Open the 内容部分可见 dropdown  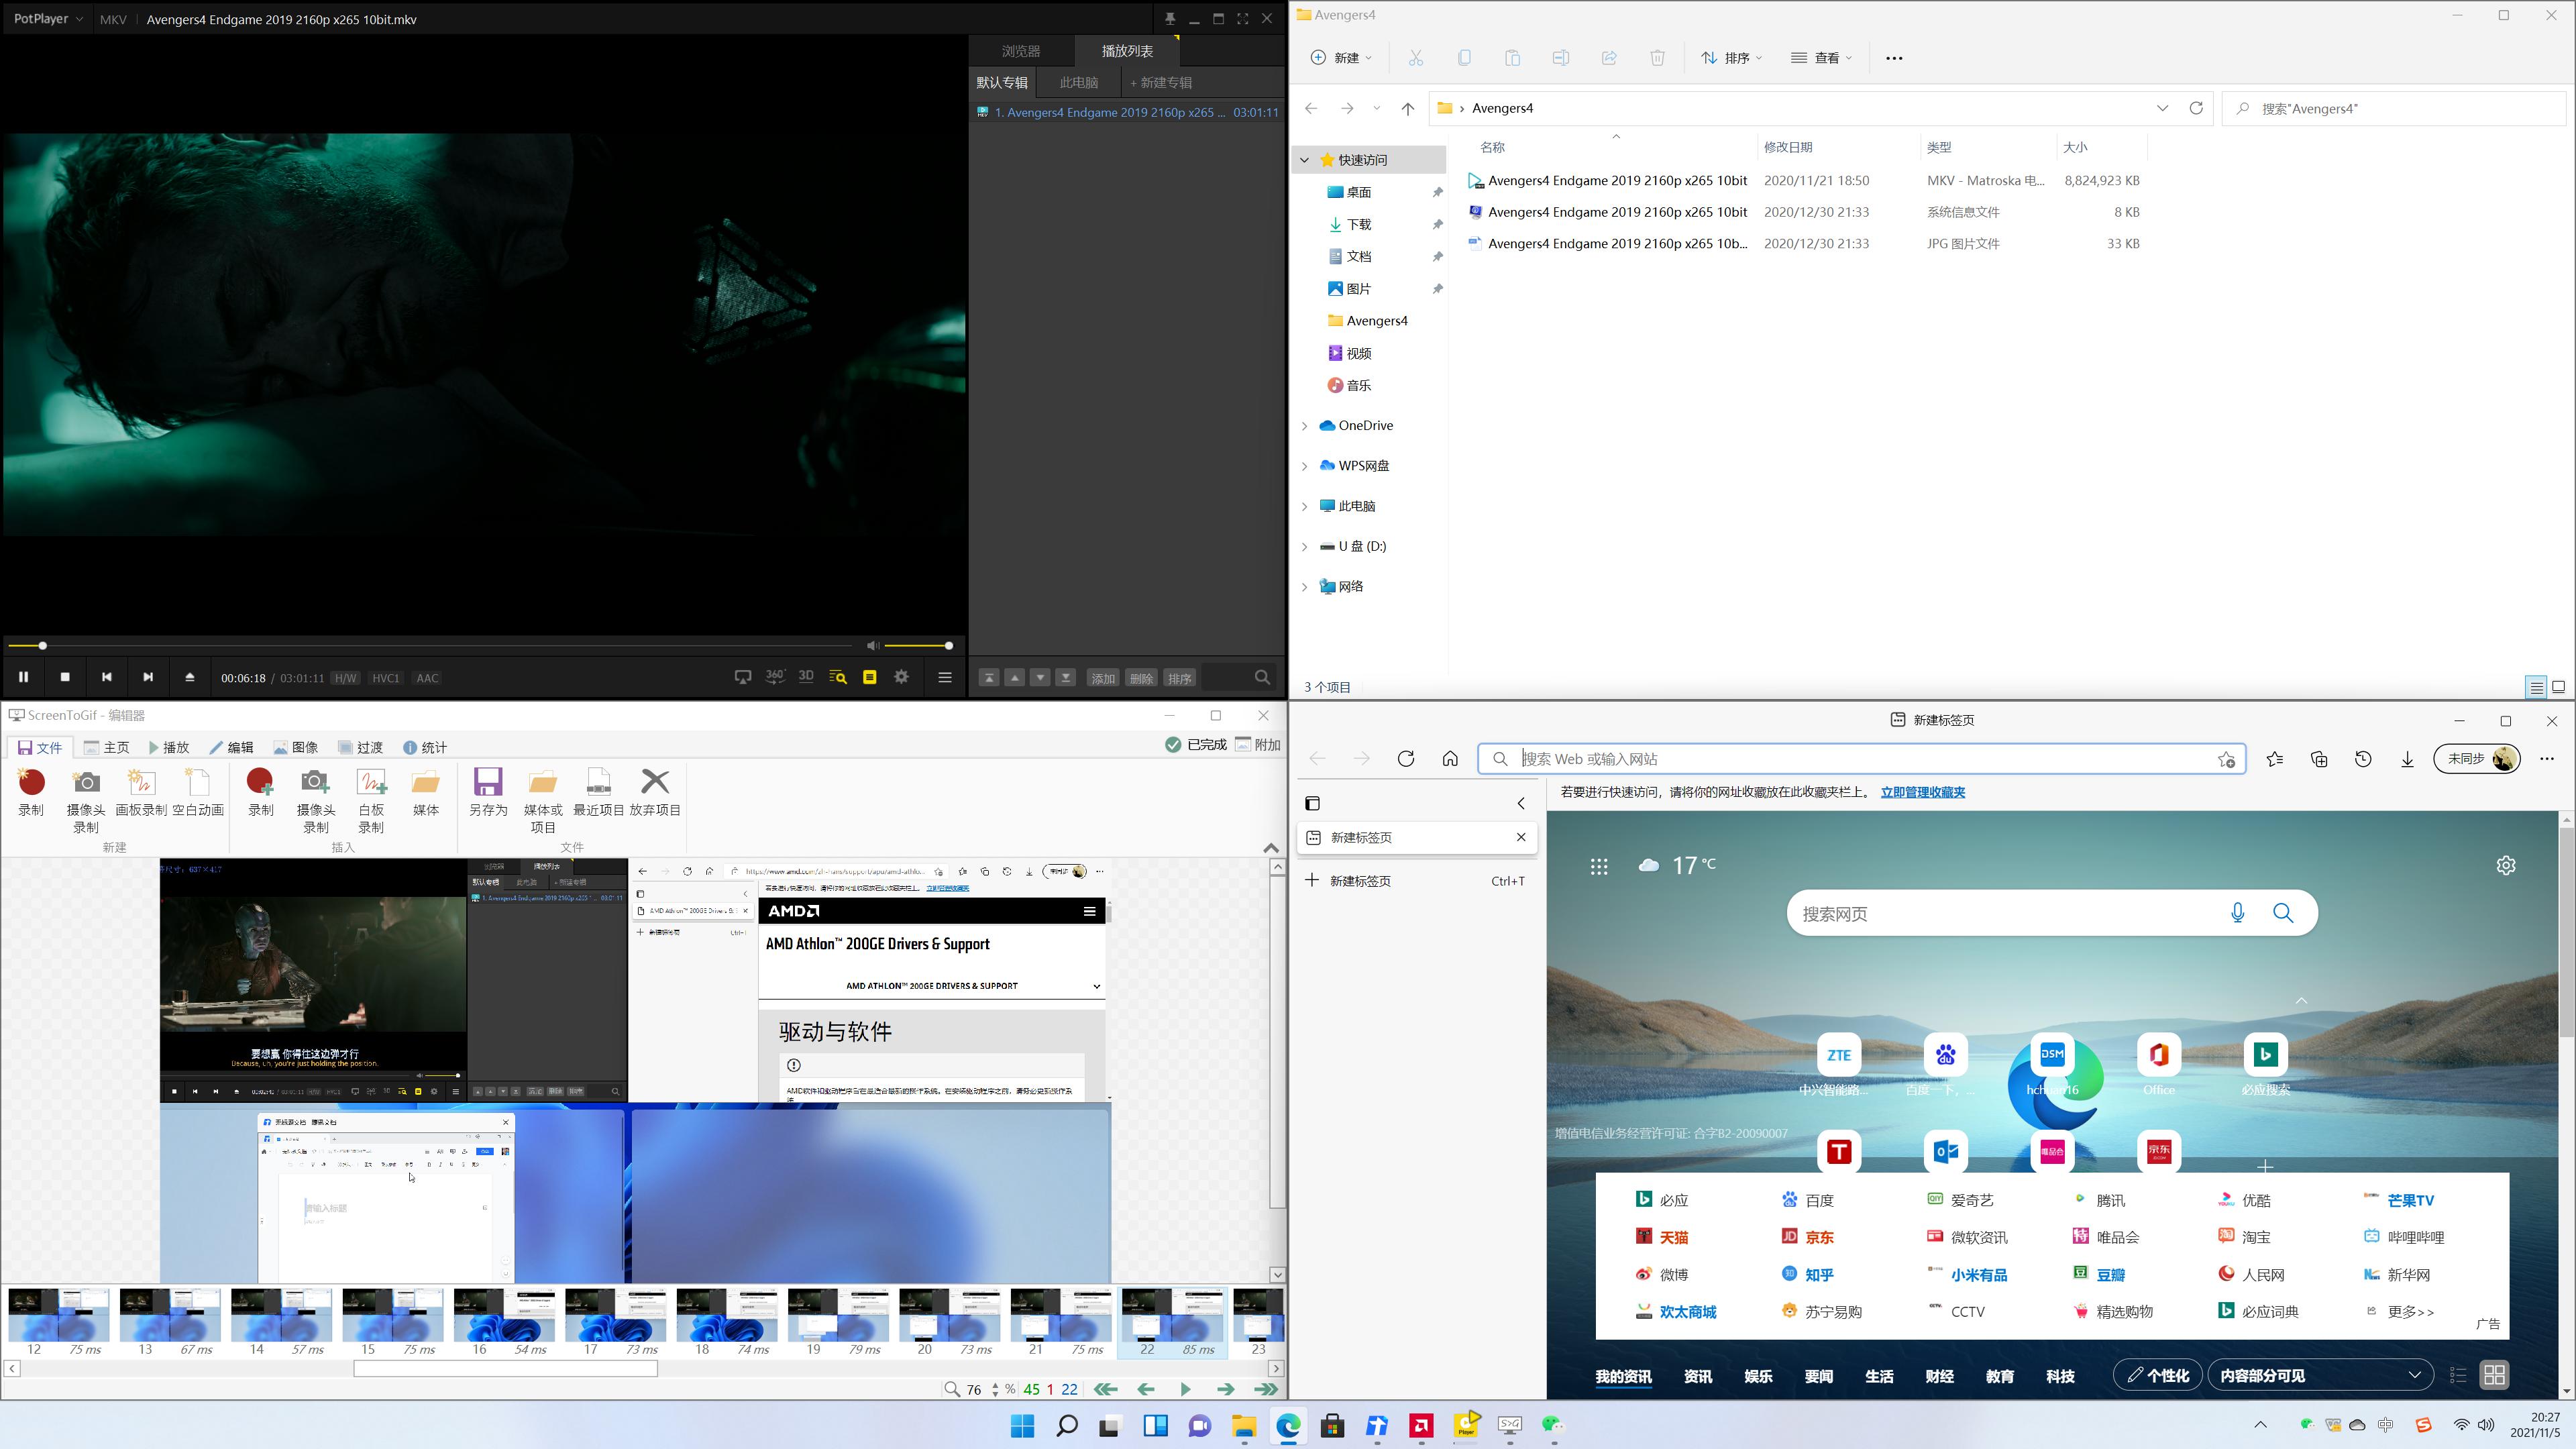2319,1375
